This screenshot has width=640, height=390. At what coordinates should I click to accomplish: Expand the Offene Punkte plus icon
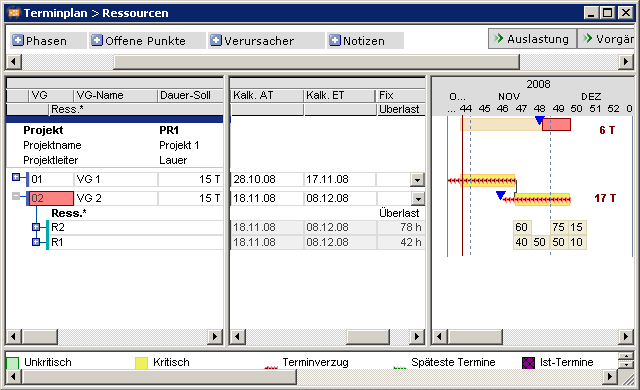click(97, 40)
